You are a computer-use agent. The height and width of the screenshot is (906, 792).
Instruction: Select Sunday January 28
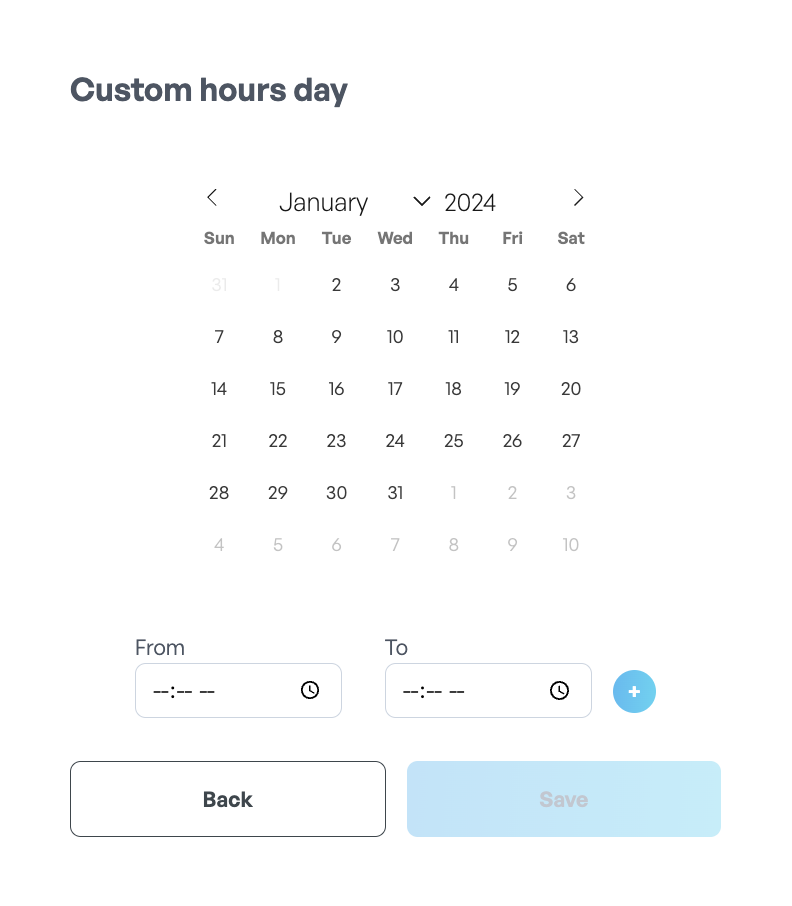coord(219,493)
